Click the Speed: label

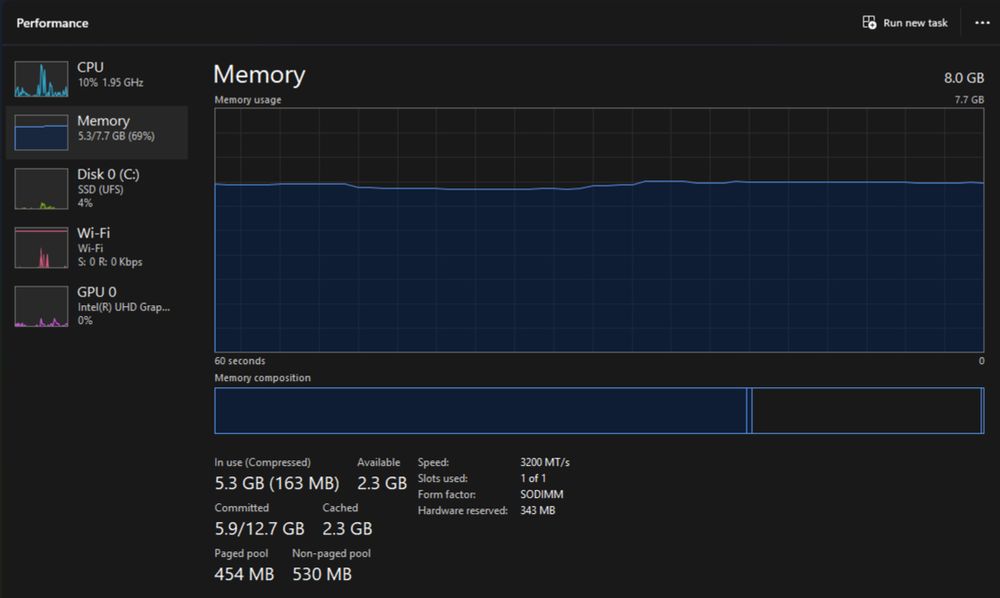click(x=433, y=462)
